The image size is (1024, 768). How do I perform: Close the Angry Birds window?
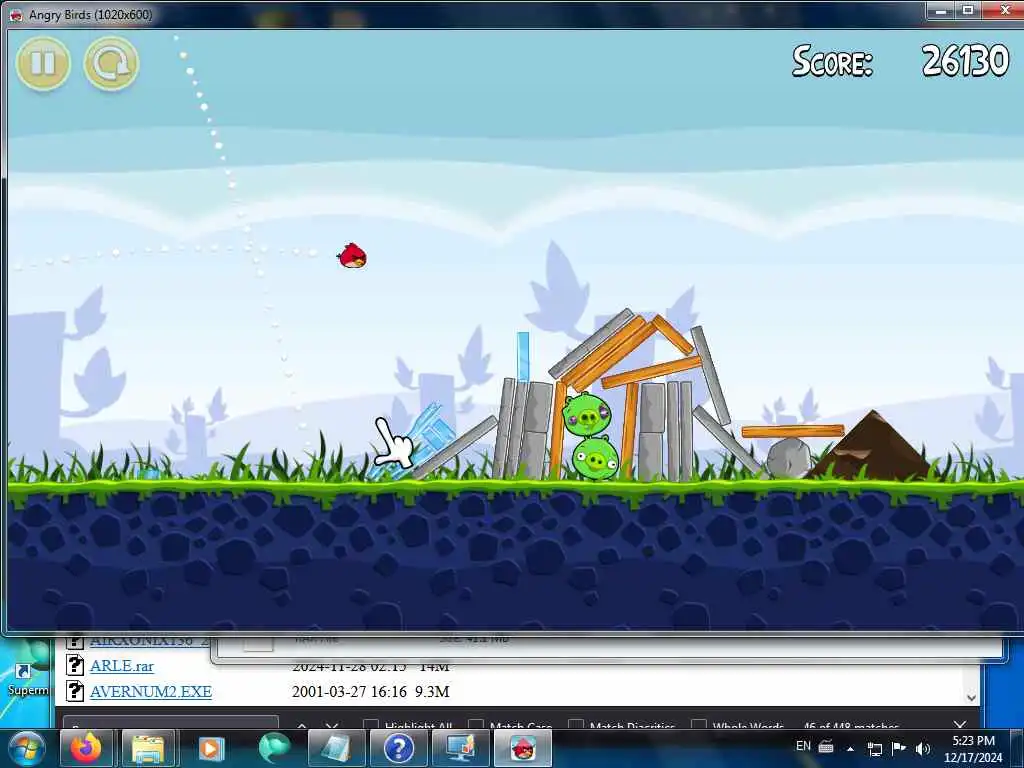pyautogui.click(x=1005, y=10)
